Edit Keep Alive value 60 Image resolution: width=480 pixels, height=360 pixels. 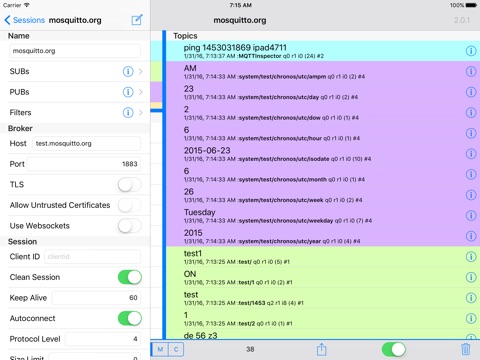(x=96, y=298)
